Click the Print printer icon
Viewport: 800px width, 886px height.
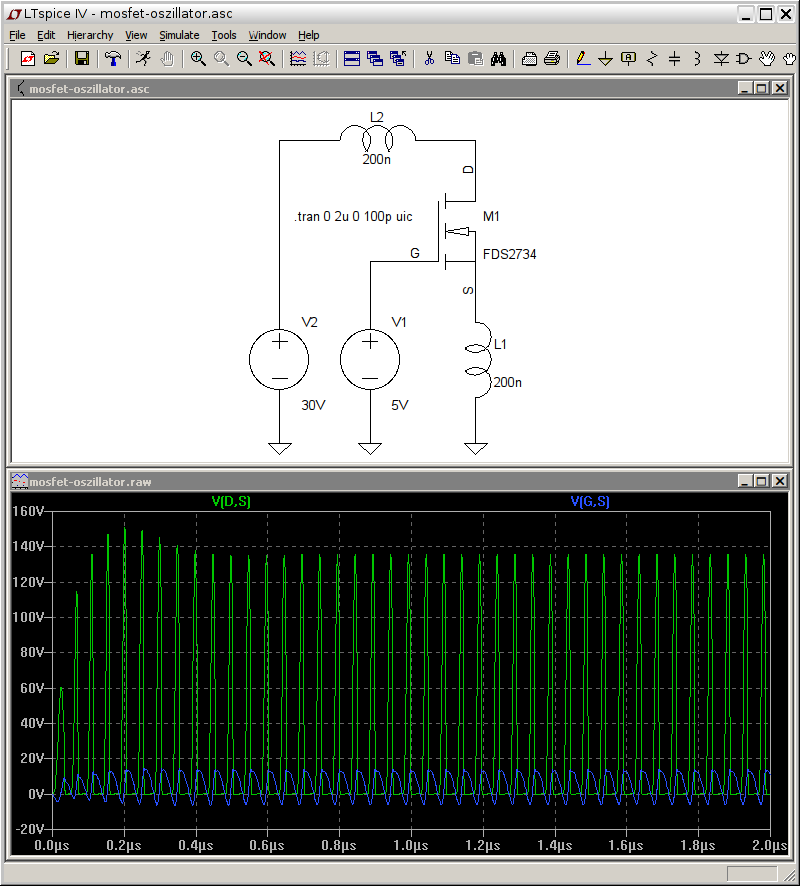(x=552, y=58)
